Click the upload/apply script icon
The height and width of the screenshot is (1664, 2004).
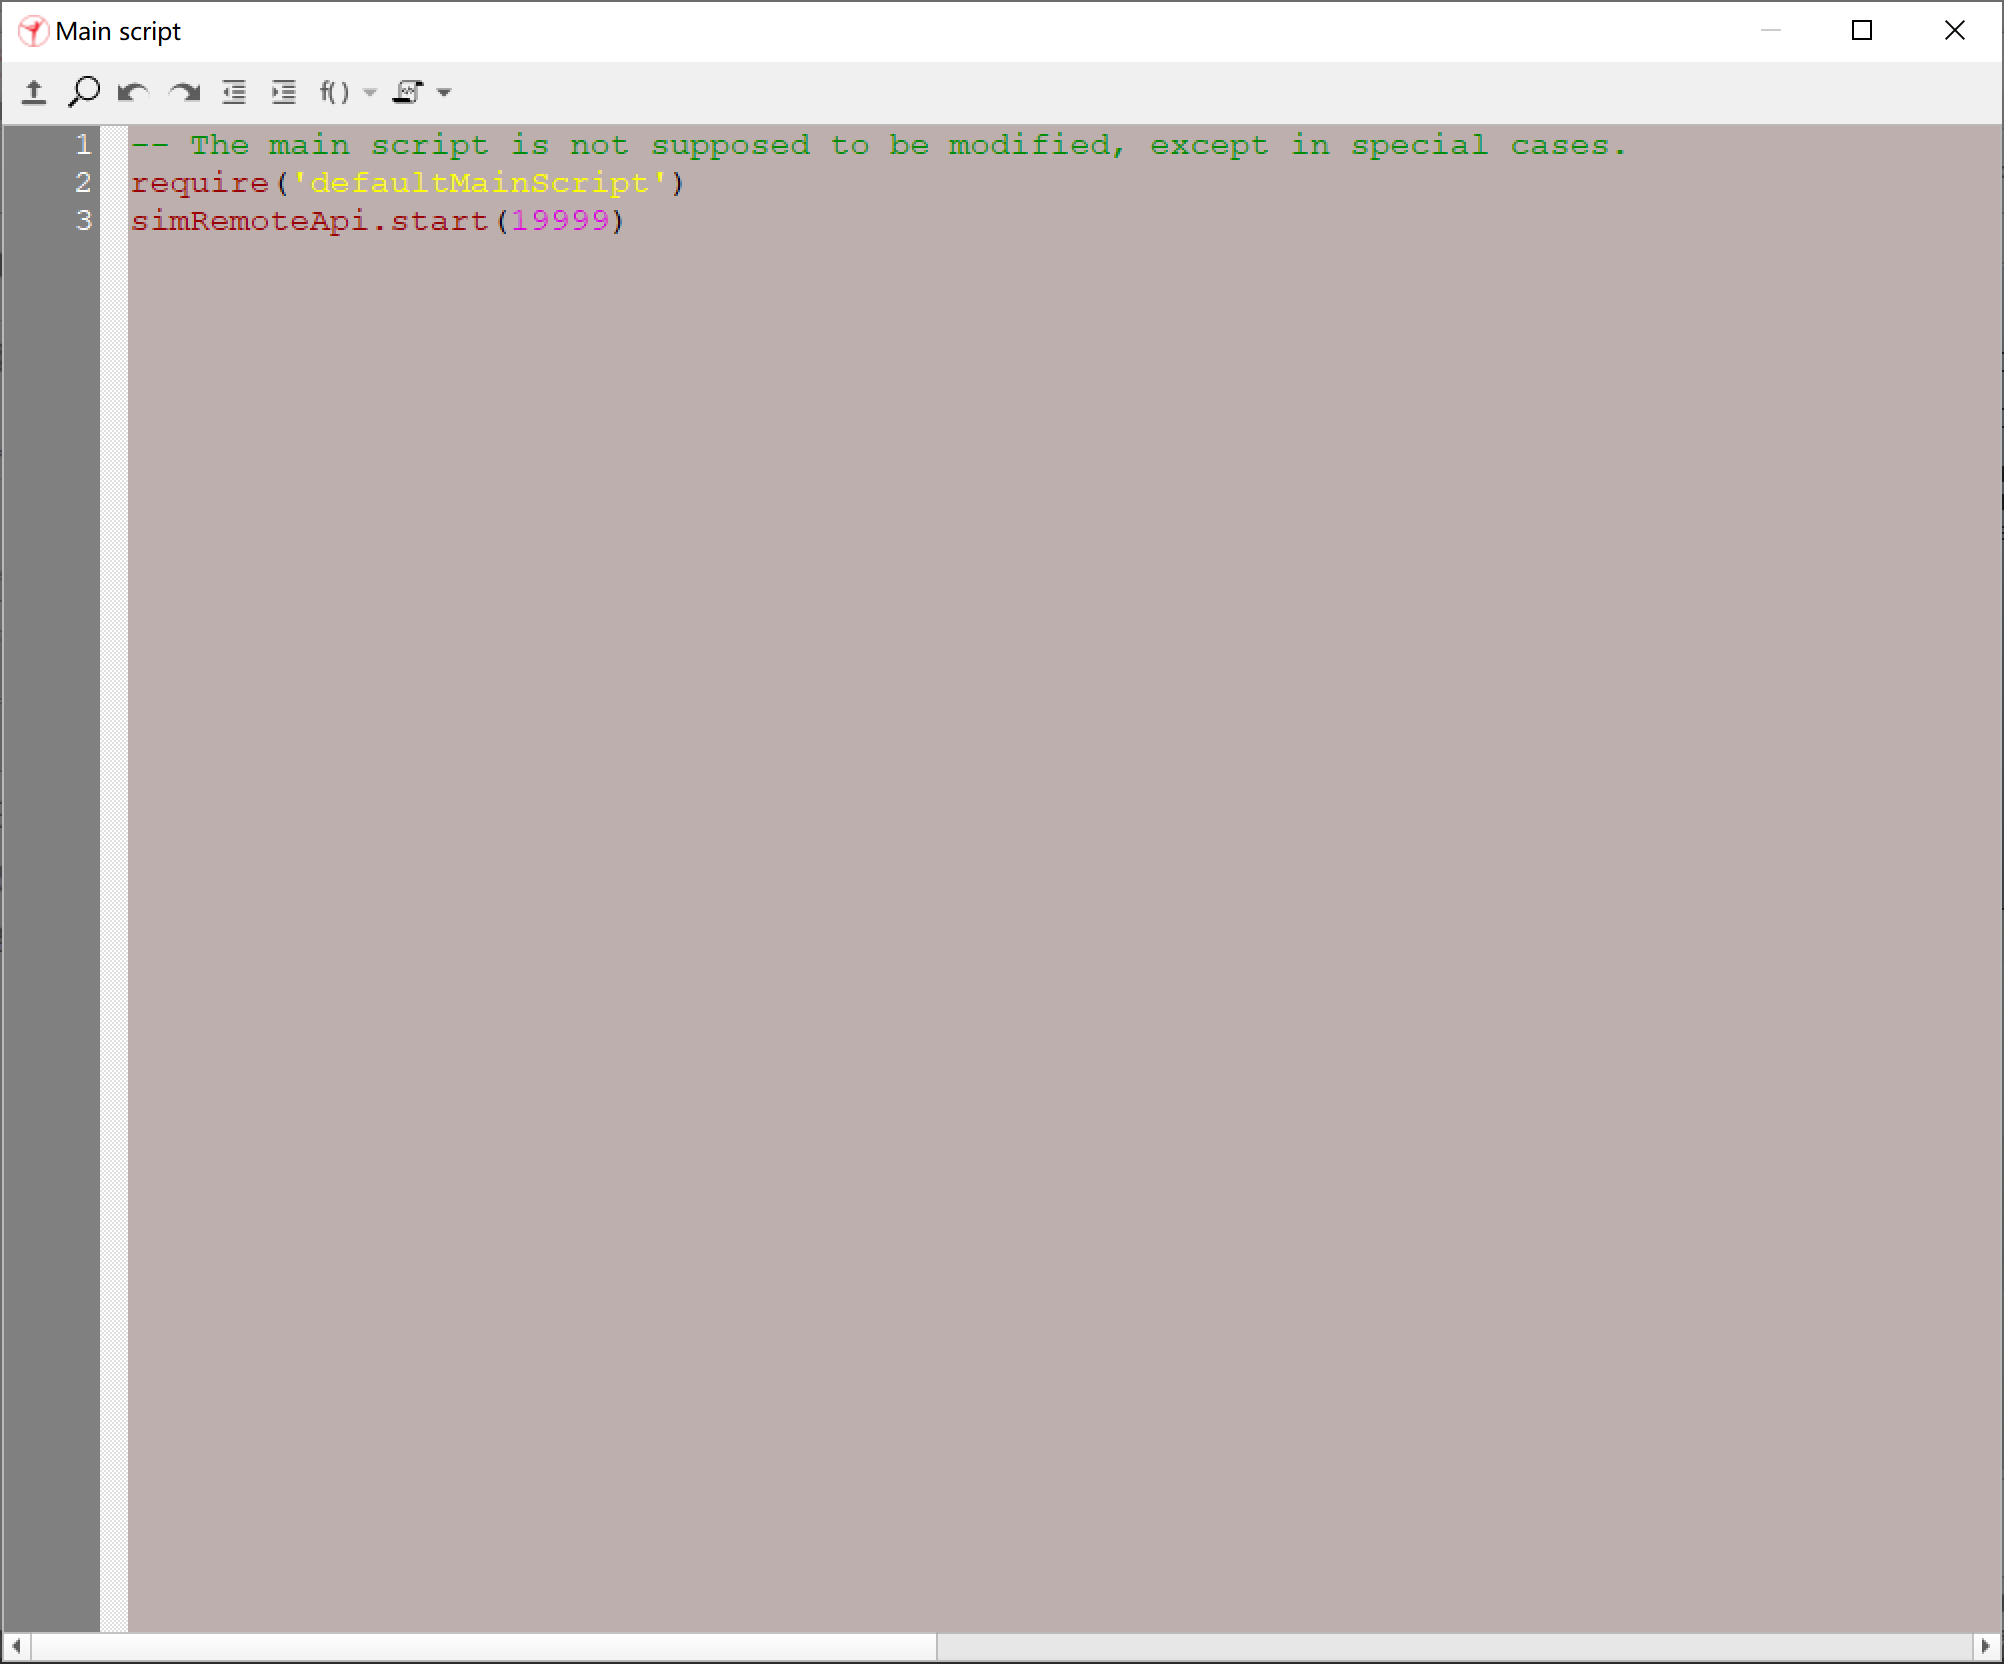(35, 92)
